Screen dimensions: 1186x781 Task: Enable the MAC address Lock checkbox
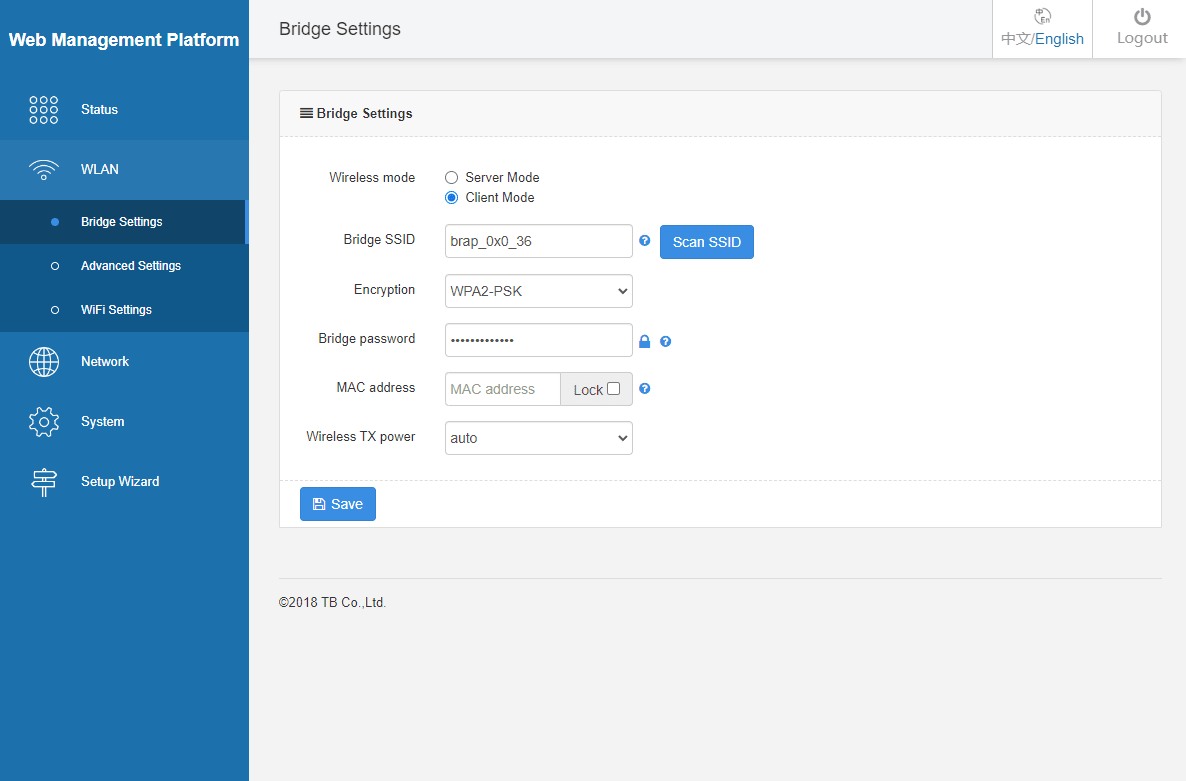[x=614, y=389]
